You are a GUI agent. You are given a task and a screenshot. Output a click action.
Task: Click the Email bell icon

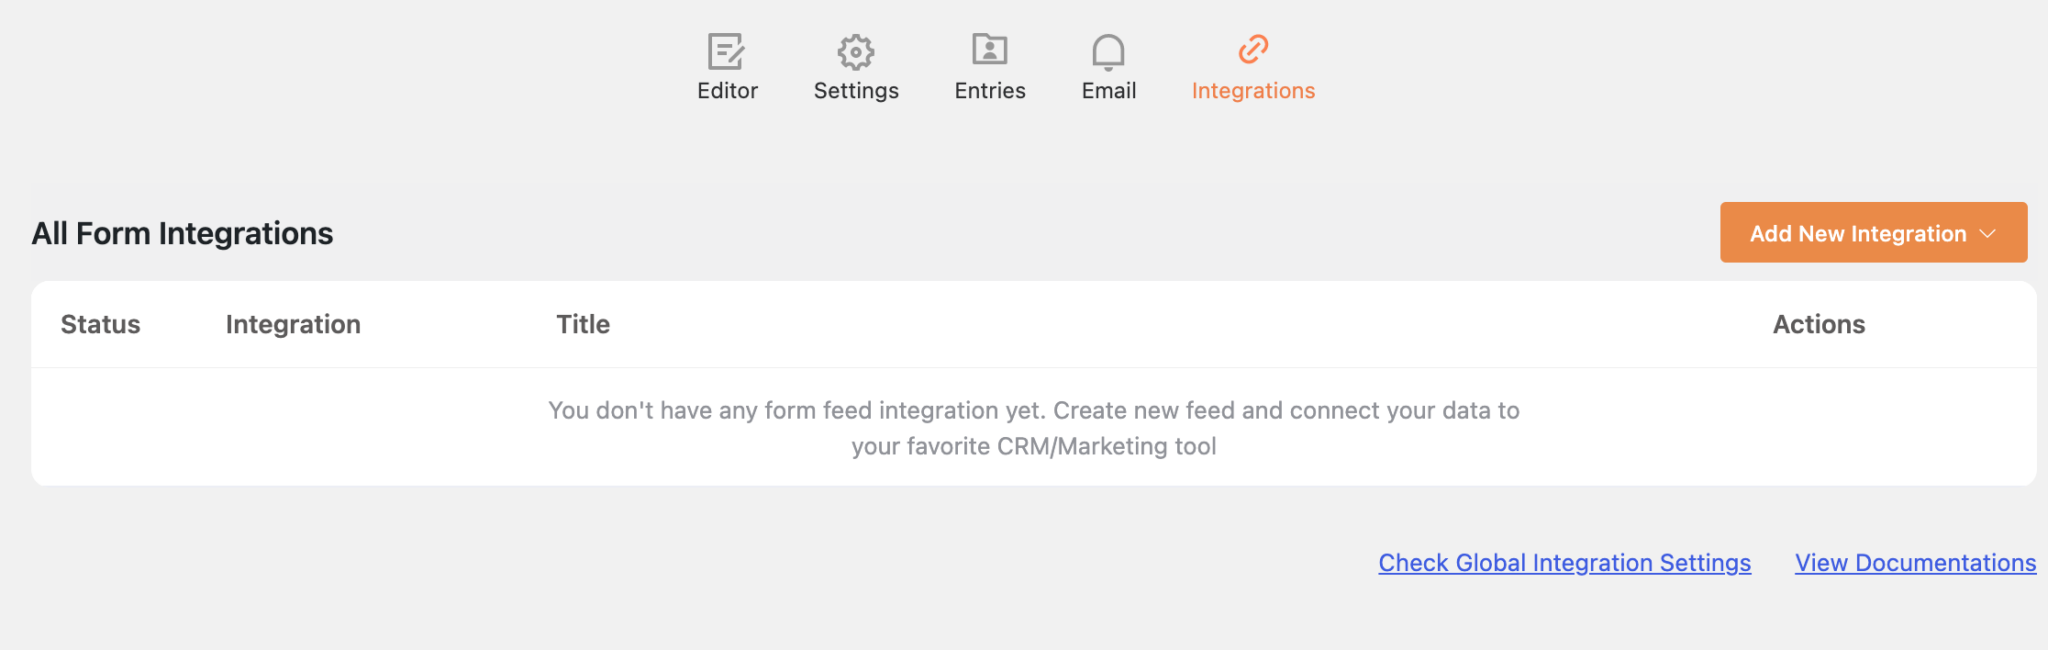(x=1108, y=52)
